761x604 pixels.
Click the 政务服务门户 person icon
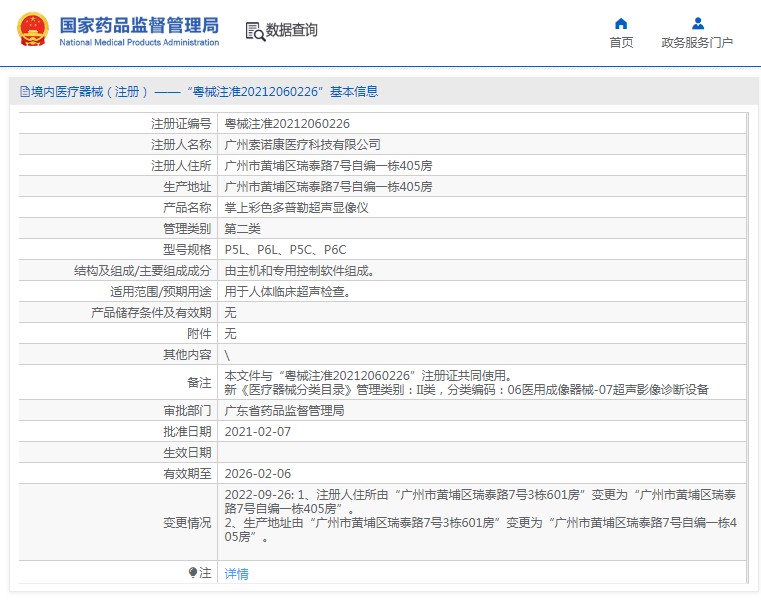tap(697, 23)
